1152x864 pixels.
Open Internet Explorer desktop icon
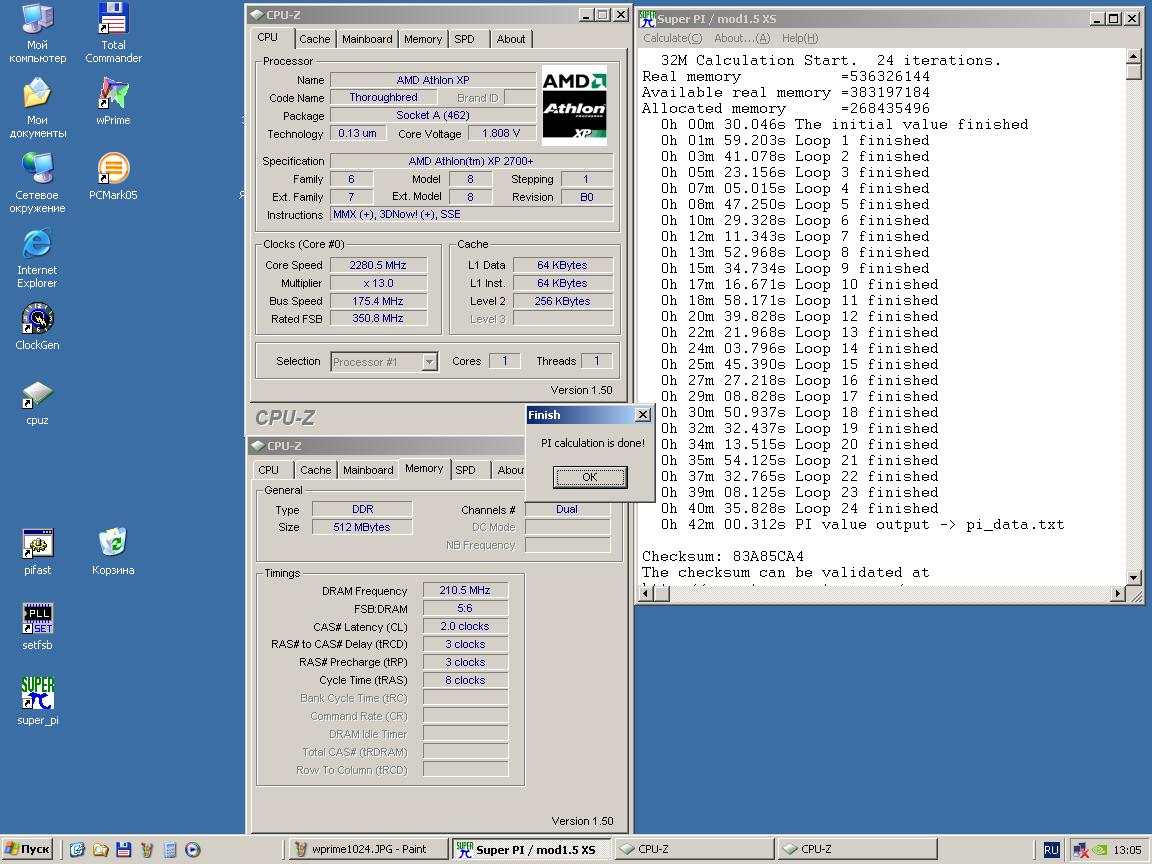37,259
